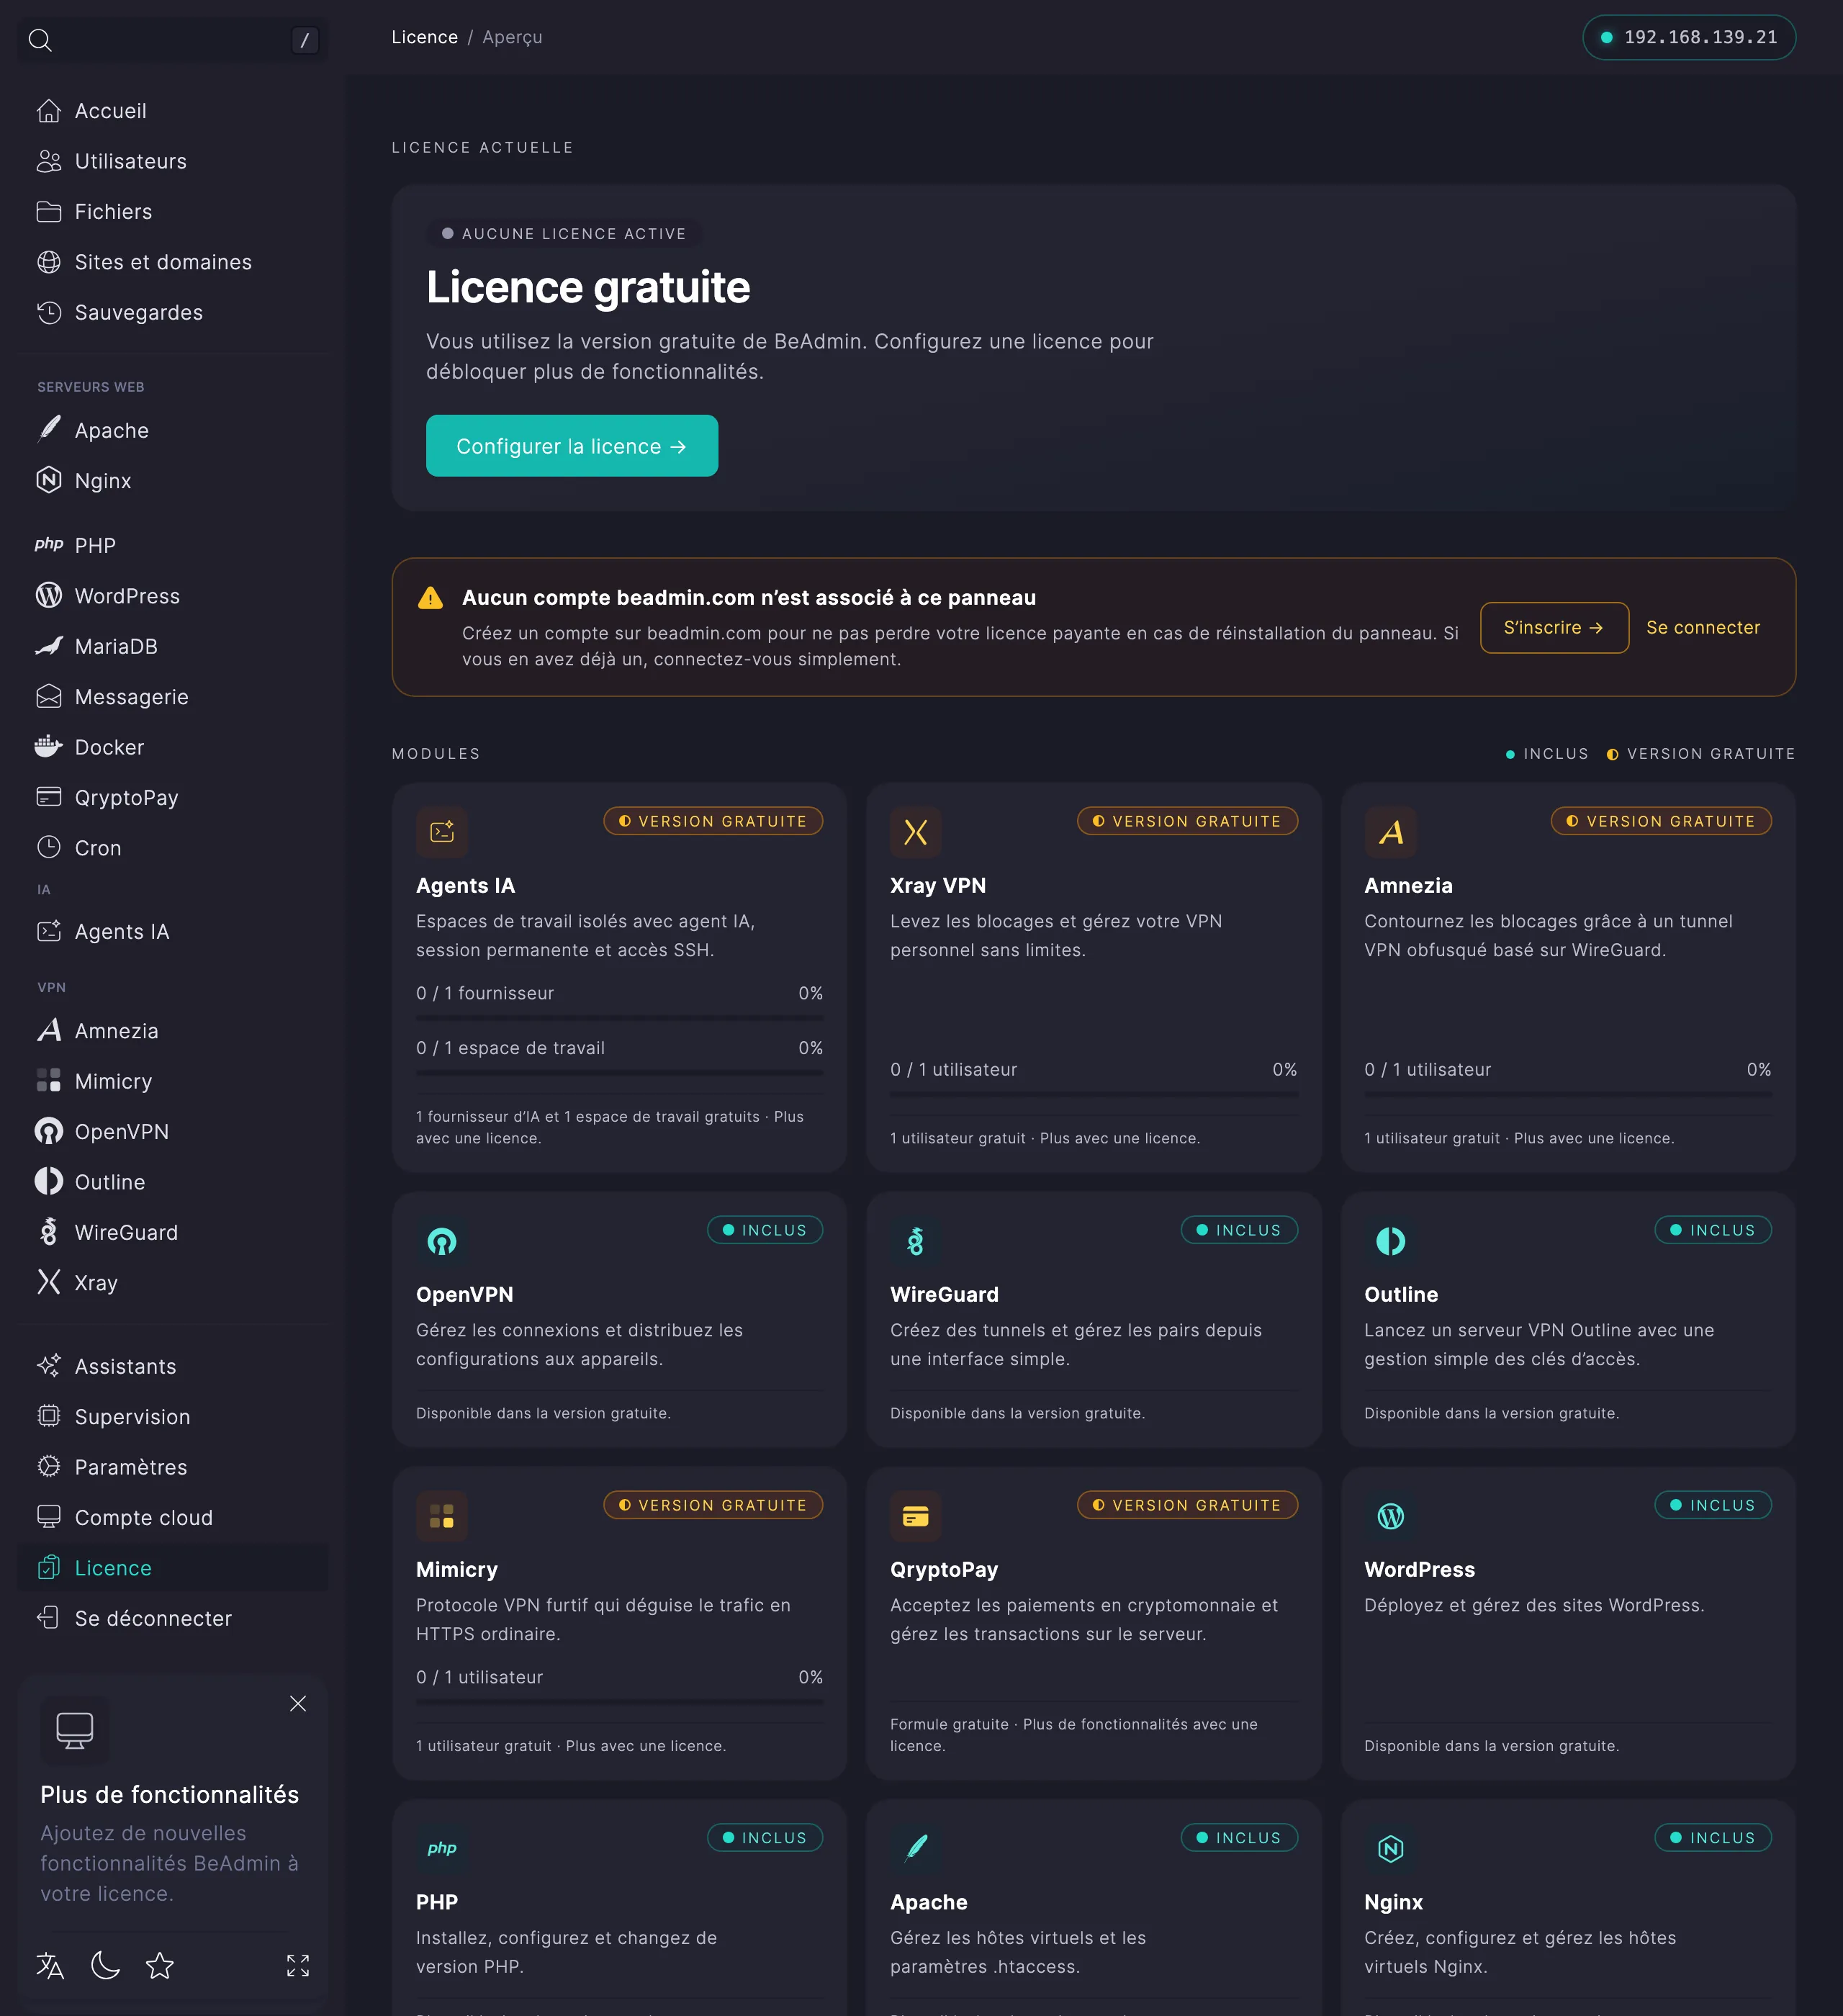Click Configurer la licence button
This screenshot has height=2016, width=1843.
pos(572,446)
